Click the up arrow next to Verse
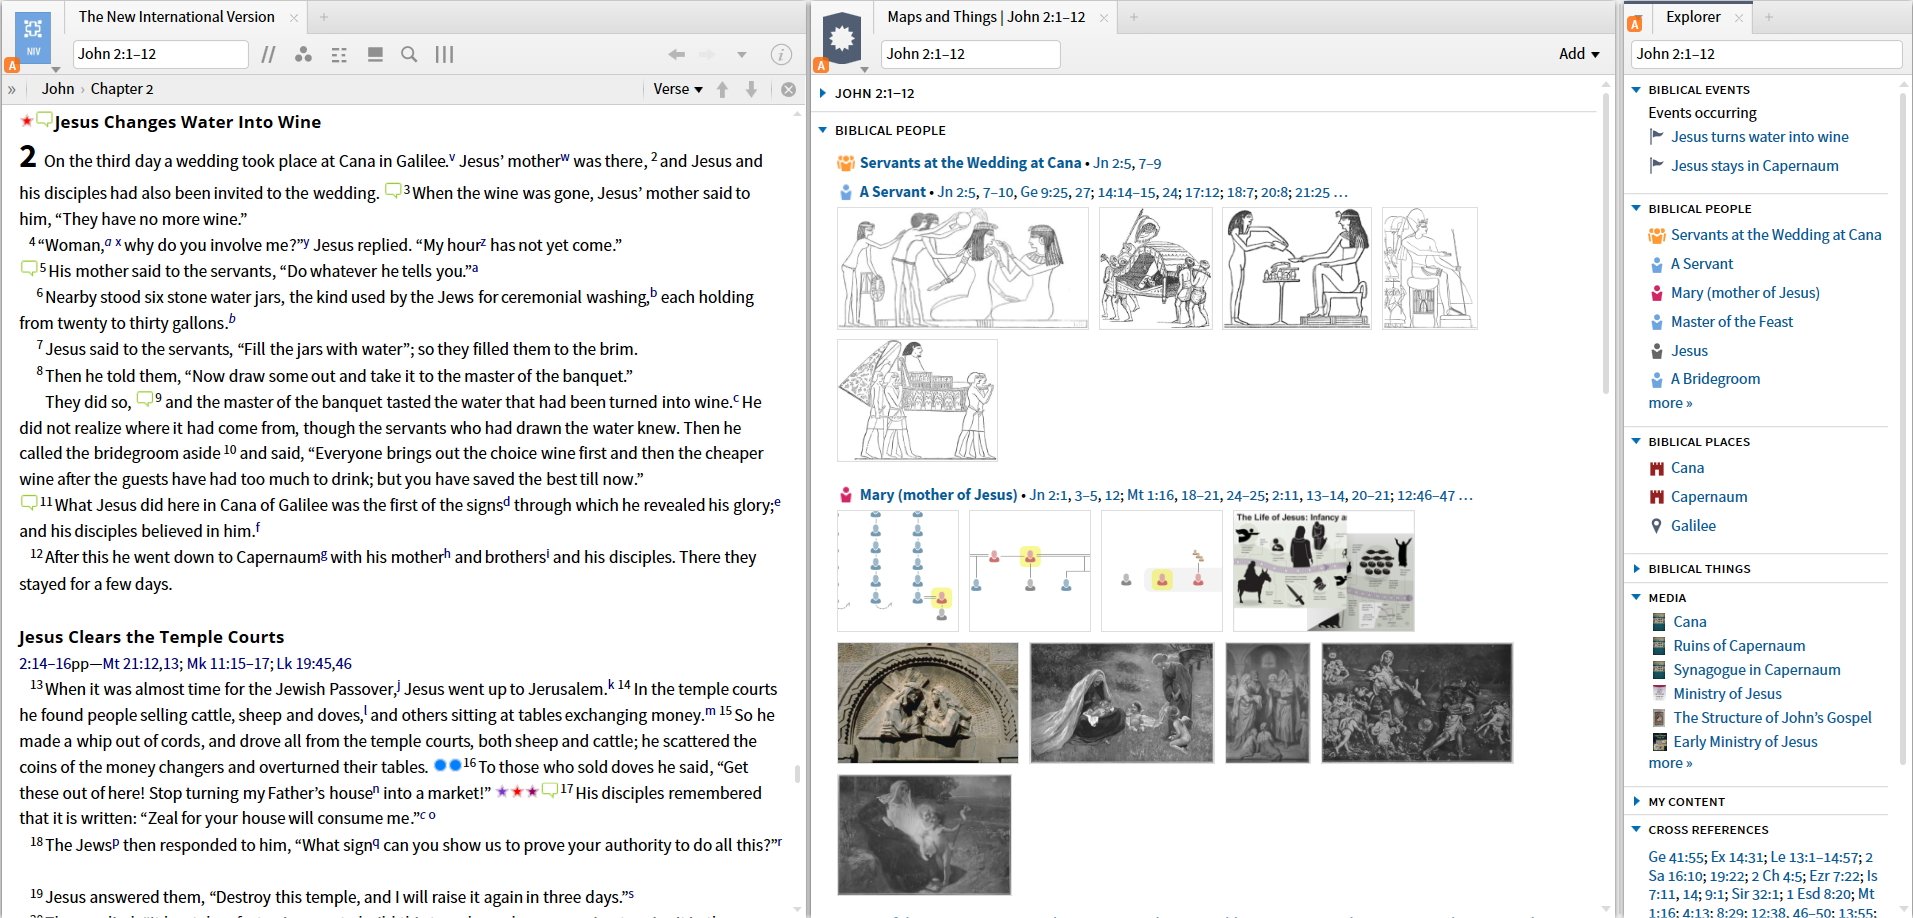 722,89
